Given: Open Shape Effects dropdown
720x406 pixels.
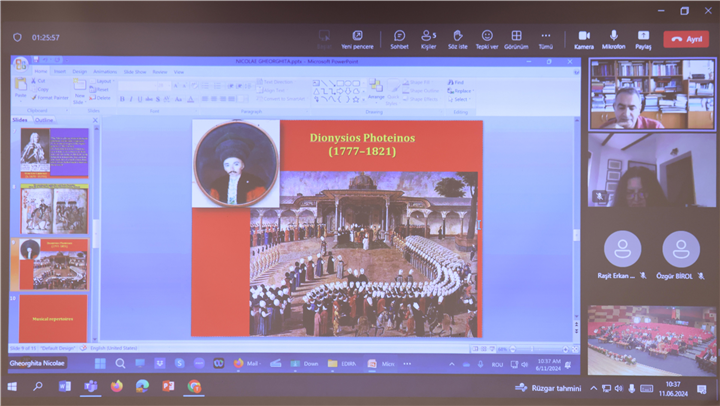Looking at the screenshot, I should (x=420, y=99).
